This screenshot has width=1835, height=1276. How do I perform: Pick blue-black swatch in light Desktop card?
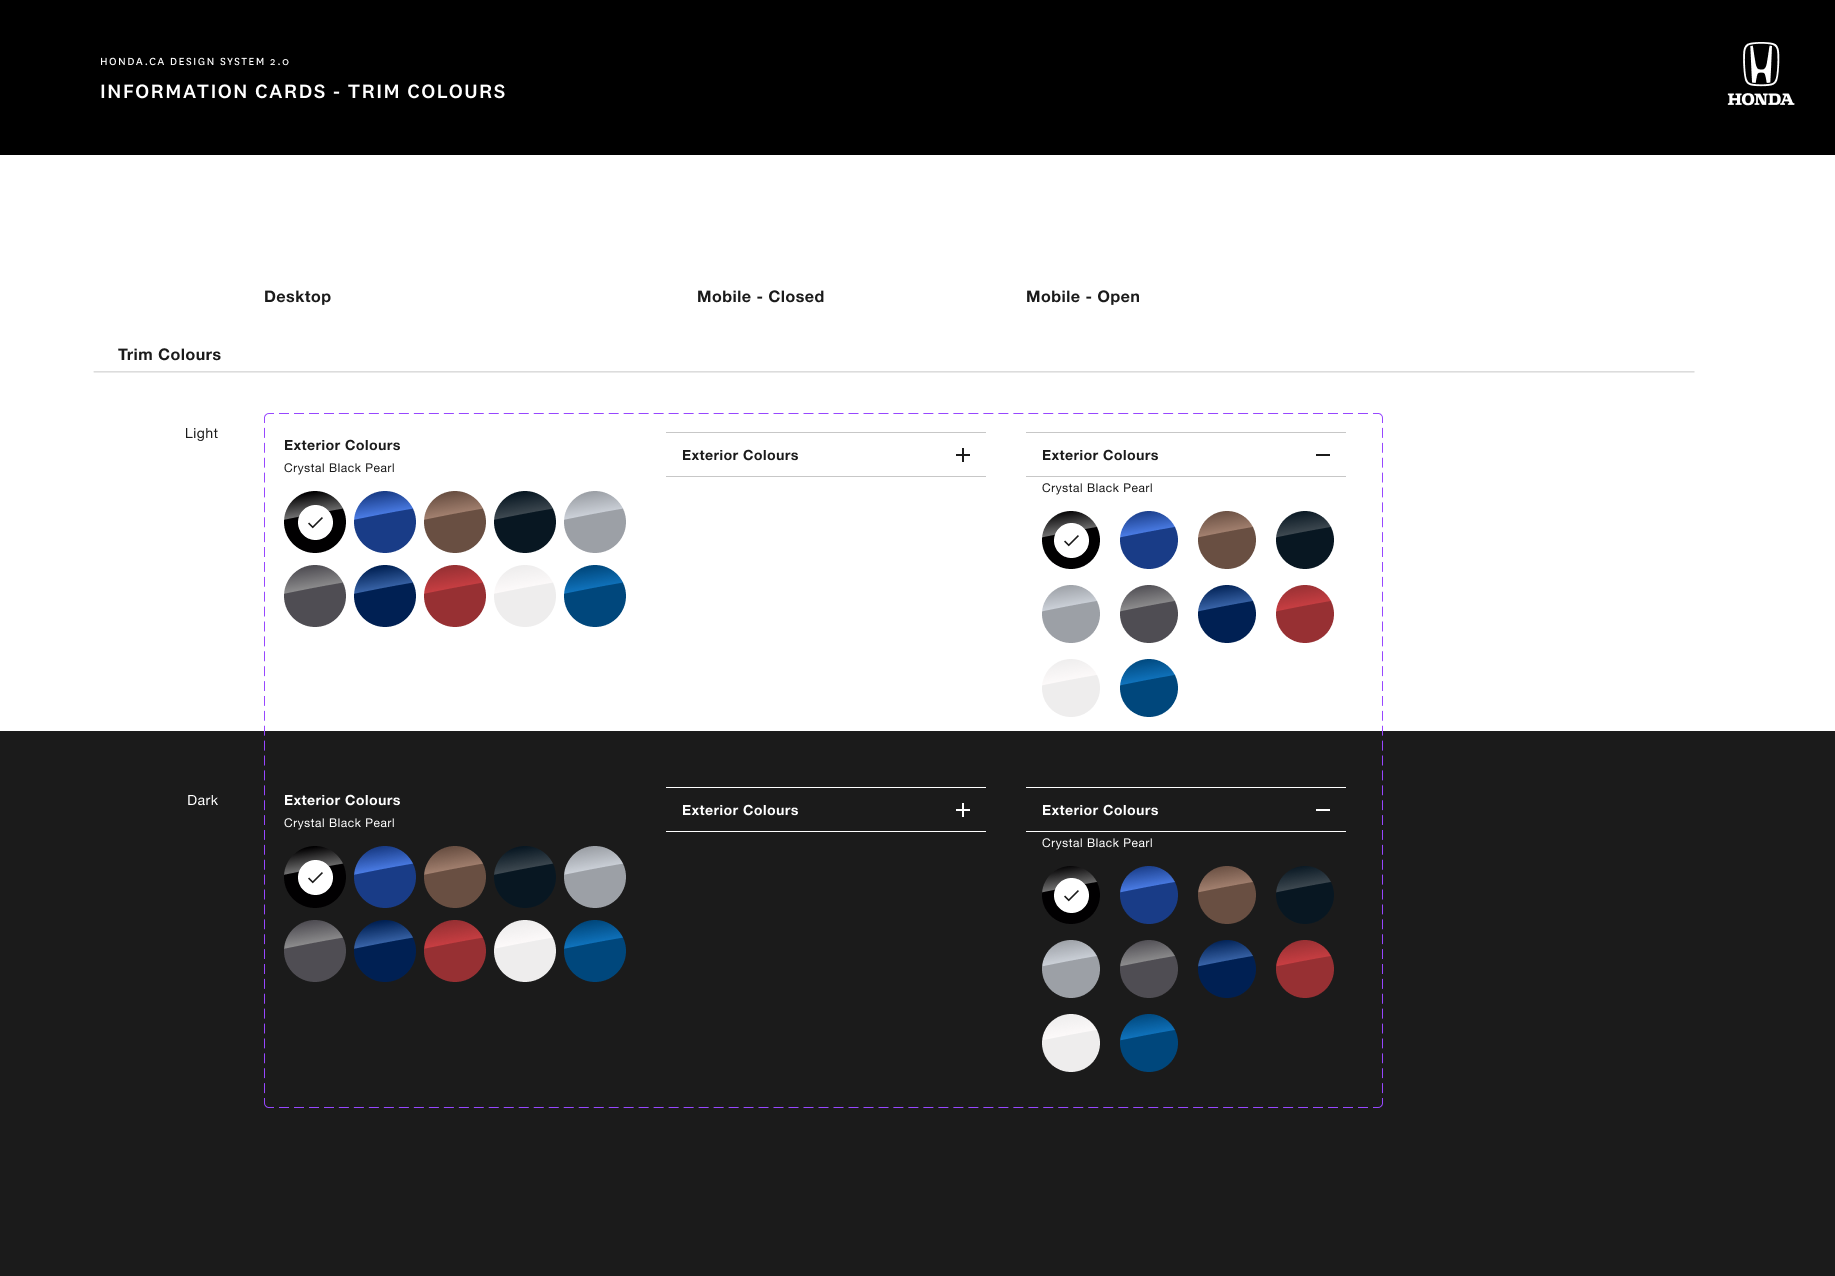click(x=525, y=522)
